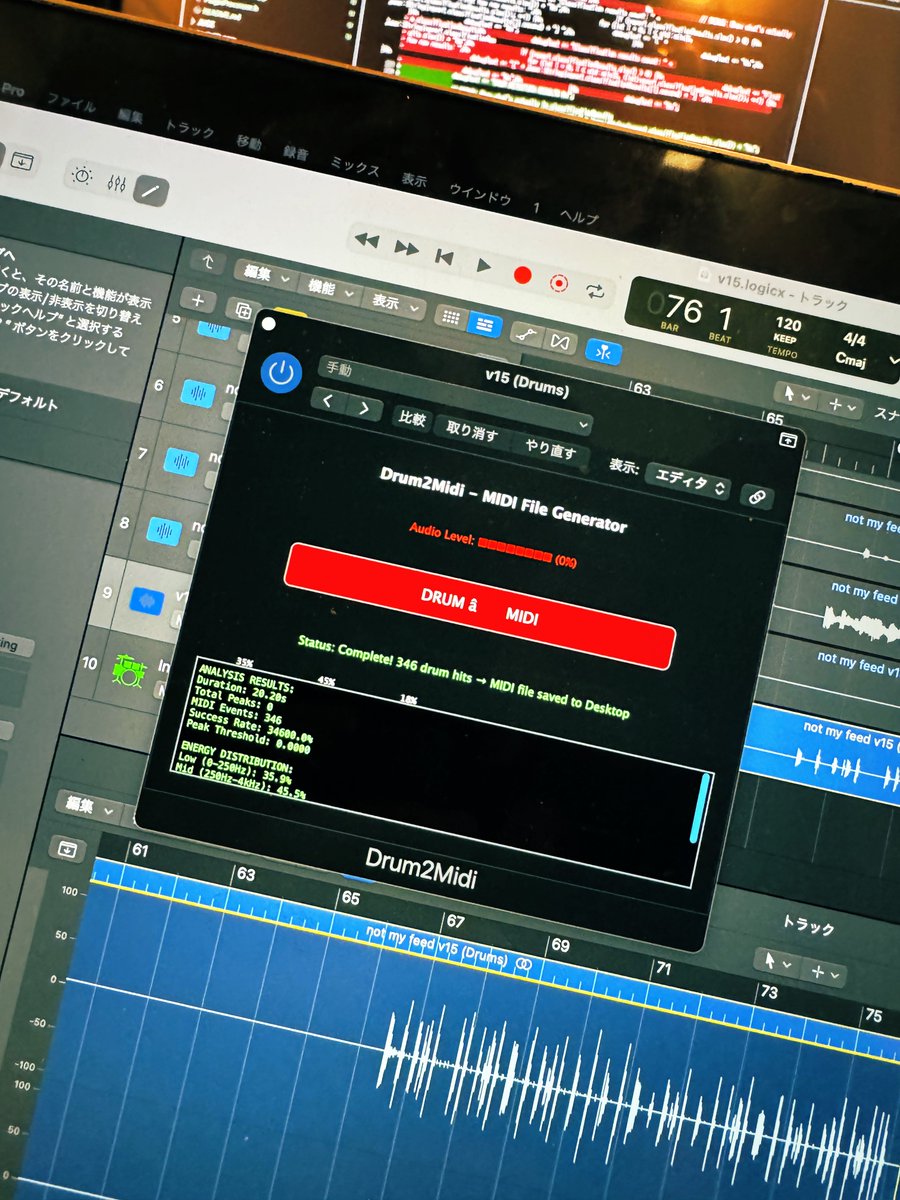Open editor pointer tool menu near トラック
900x1200 pixels.
[776, 962]
